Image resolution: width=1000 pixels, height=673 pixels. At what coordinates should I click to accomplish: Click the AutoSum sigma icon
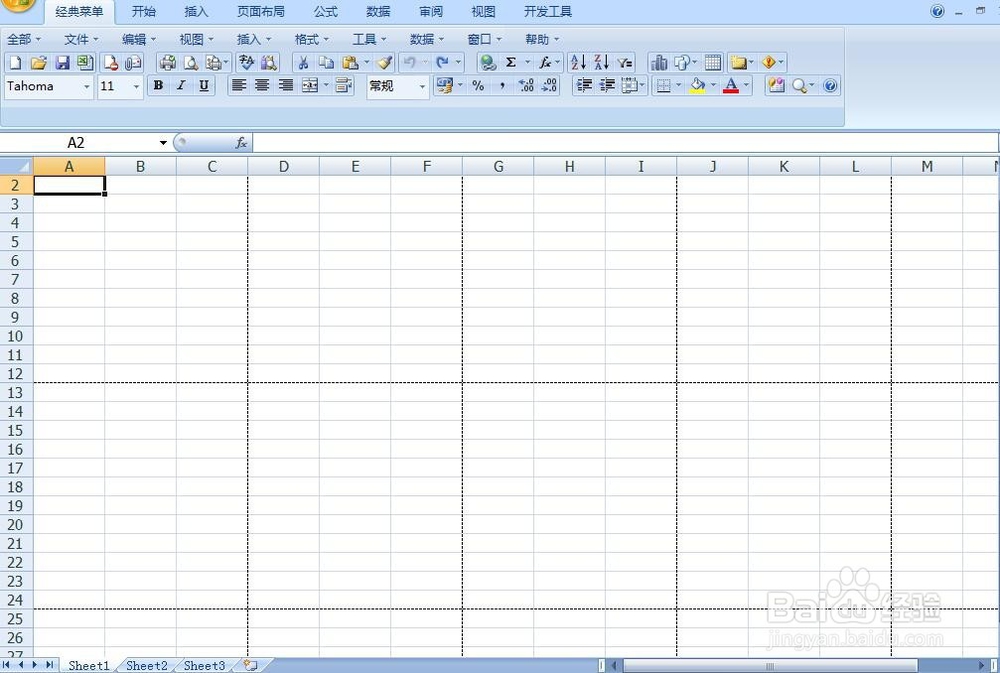(x=511, y=63)
